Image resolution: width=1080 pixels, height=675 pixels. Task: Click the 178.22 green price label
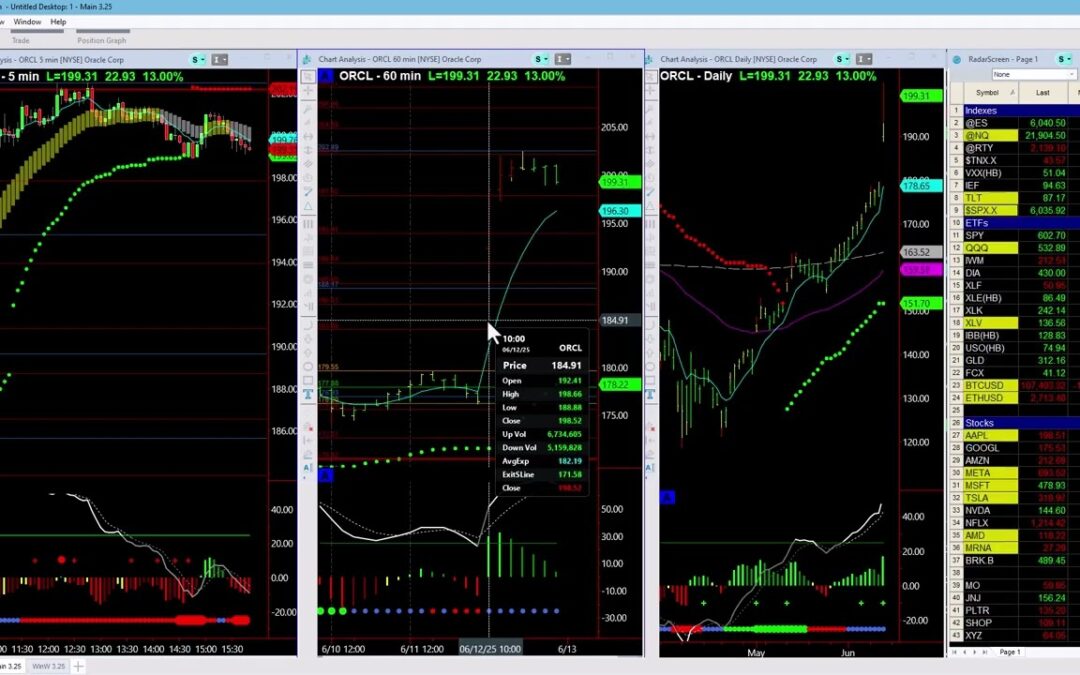[x=620, y=384]
